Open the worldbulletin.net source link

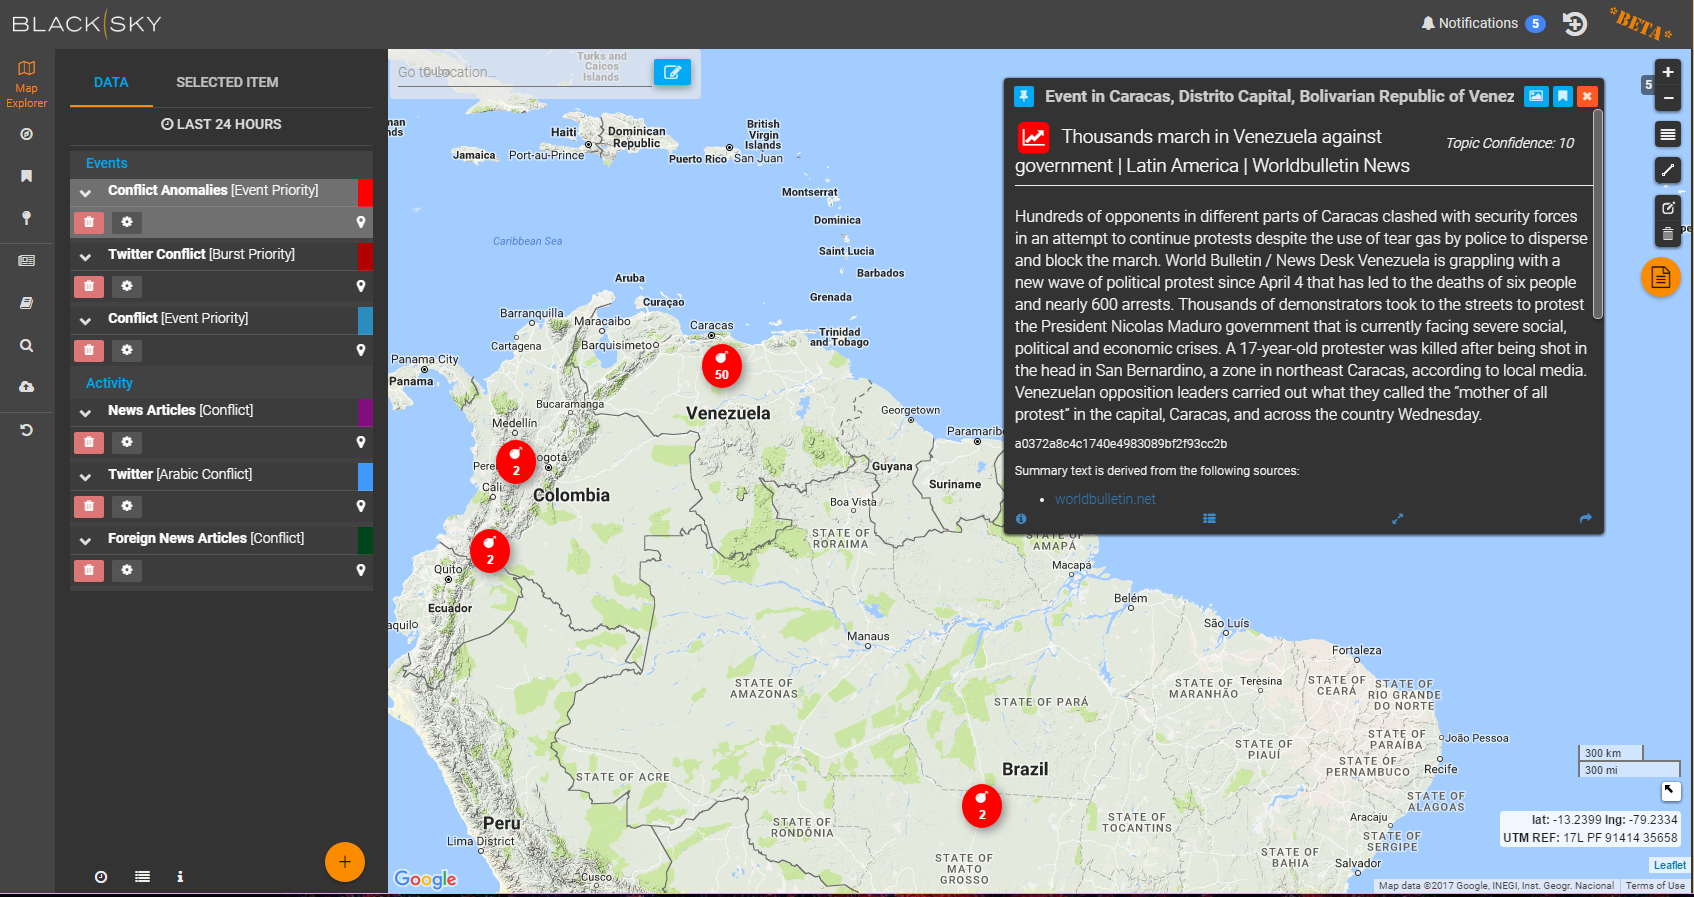[1105, 499]
